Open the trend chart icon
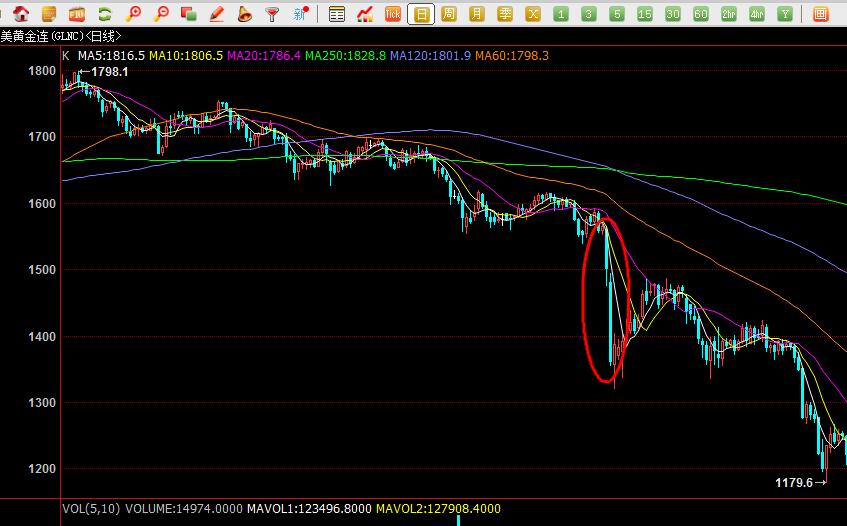Screen dimensions: 847x526 click(365, 14)
